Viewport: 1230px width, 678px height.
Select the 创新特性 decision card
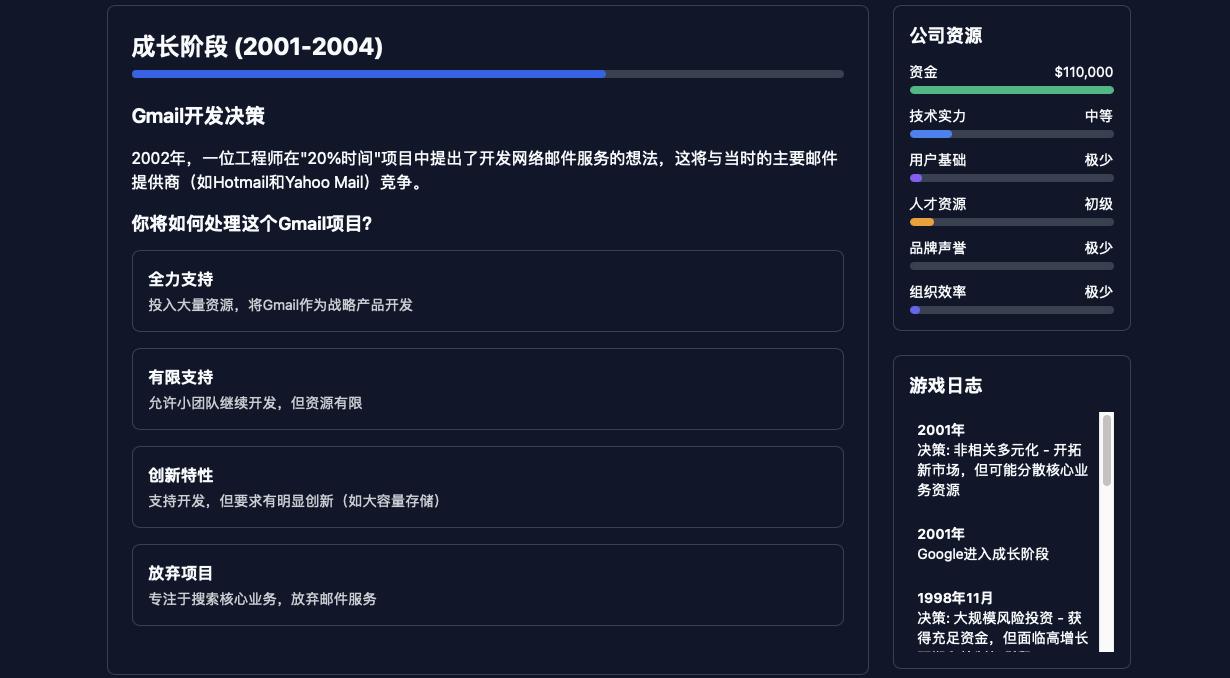(x=487, y=487)
